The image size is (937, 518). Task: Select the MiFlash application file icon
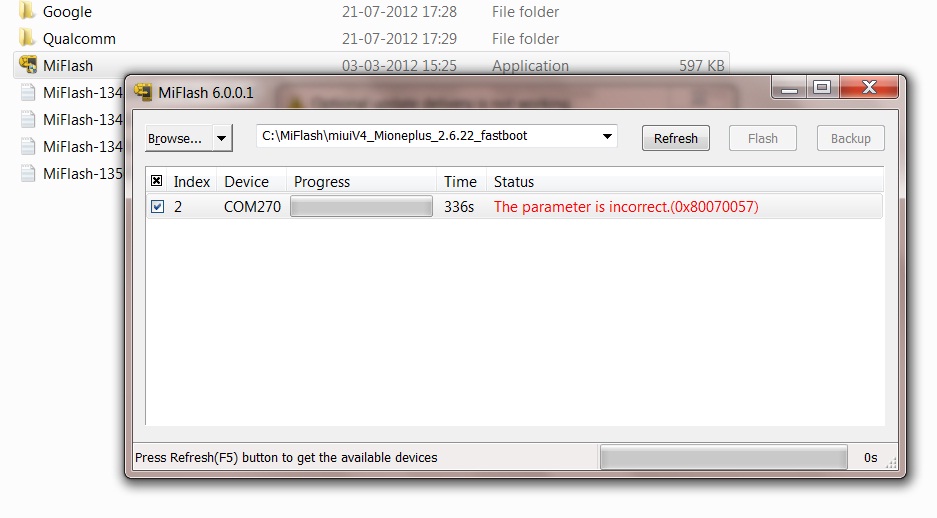click(x=27, y=65)
